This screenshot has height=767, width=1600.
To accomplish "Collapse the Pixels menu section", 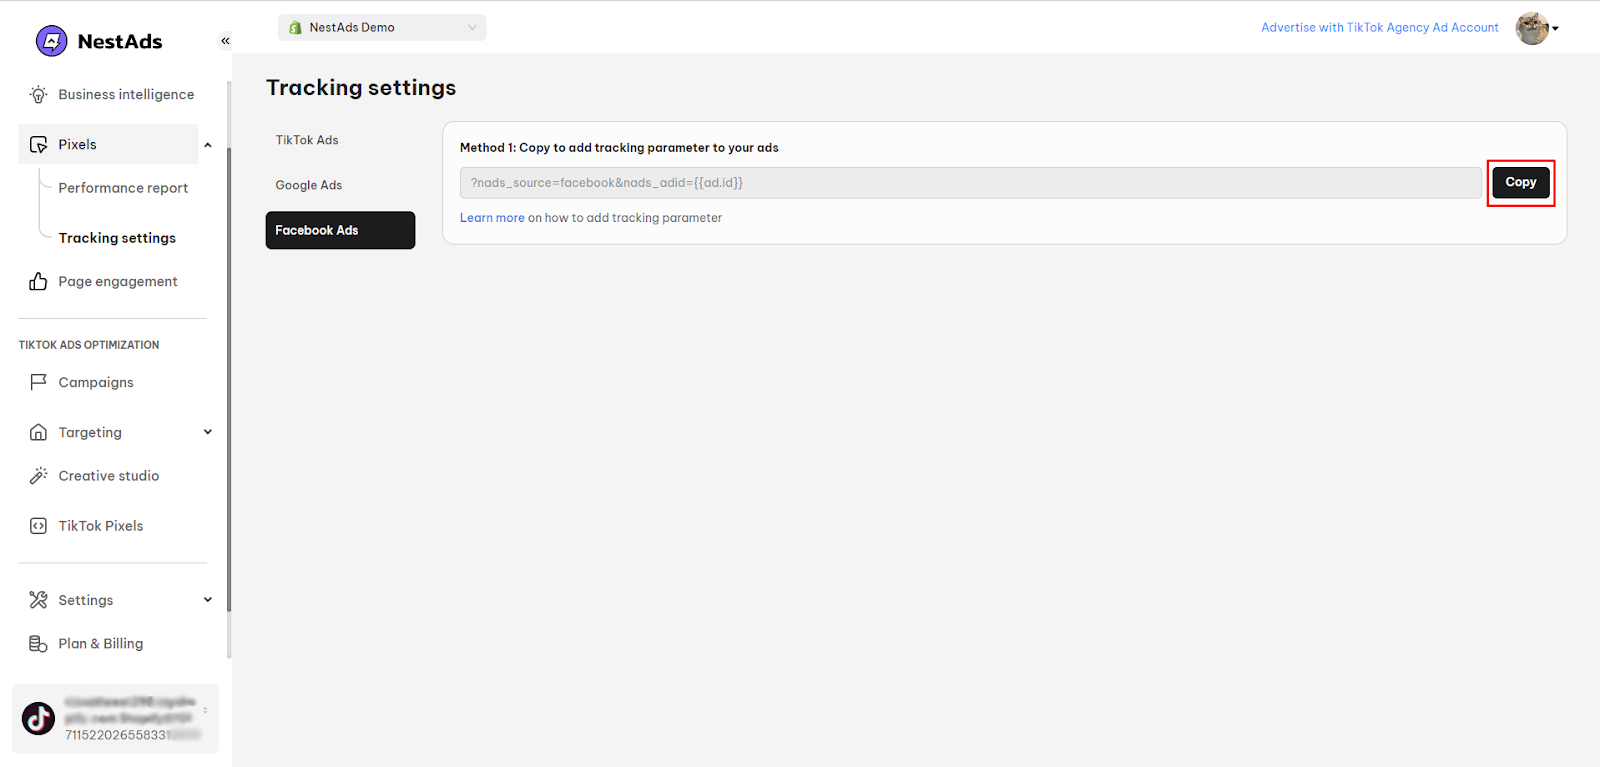I will [208, 145].
